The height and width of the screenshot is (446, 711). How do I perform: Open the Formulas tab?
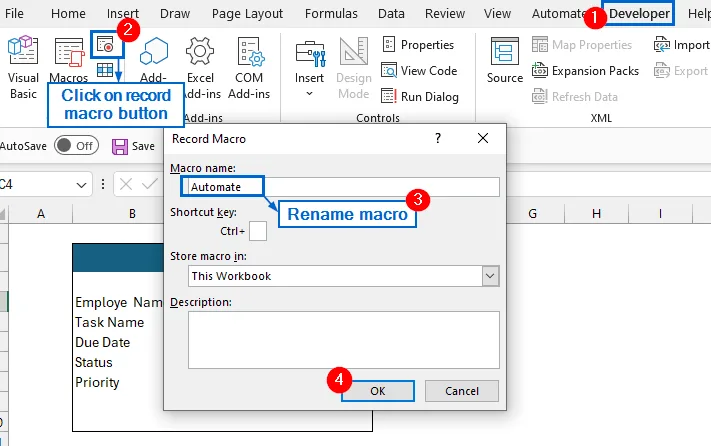point(331,14)
